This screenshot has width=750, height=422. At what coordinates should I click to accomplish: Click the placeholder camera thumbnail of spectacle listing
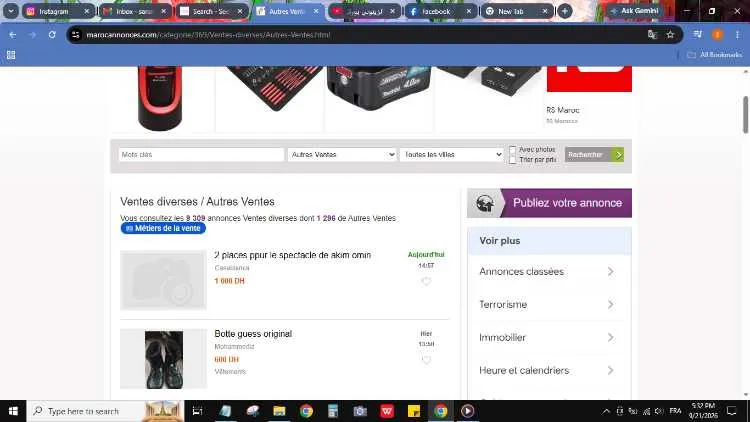[163, 281]
